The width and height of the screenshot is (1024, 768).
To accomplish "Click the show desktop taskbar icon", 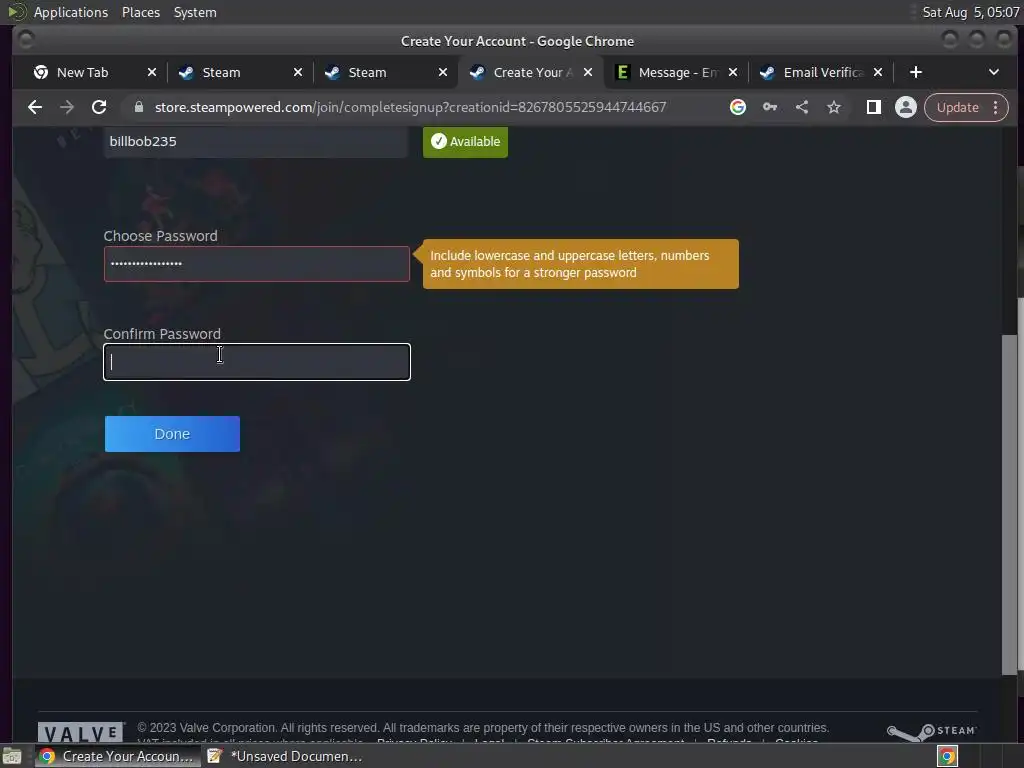I will click(x=12, y=756).
